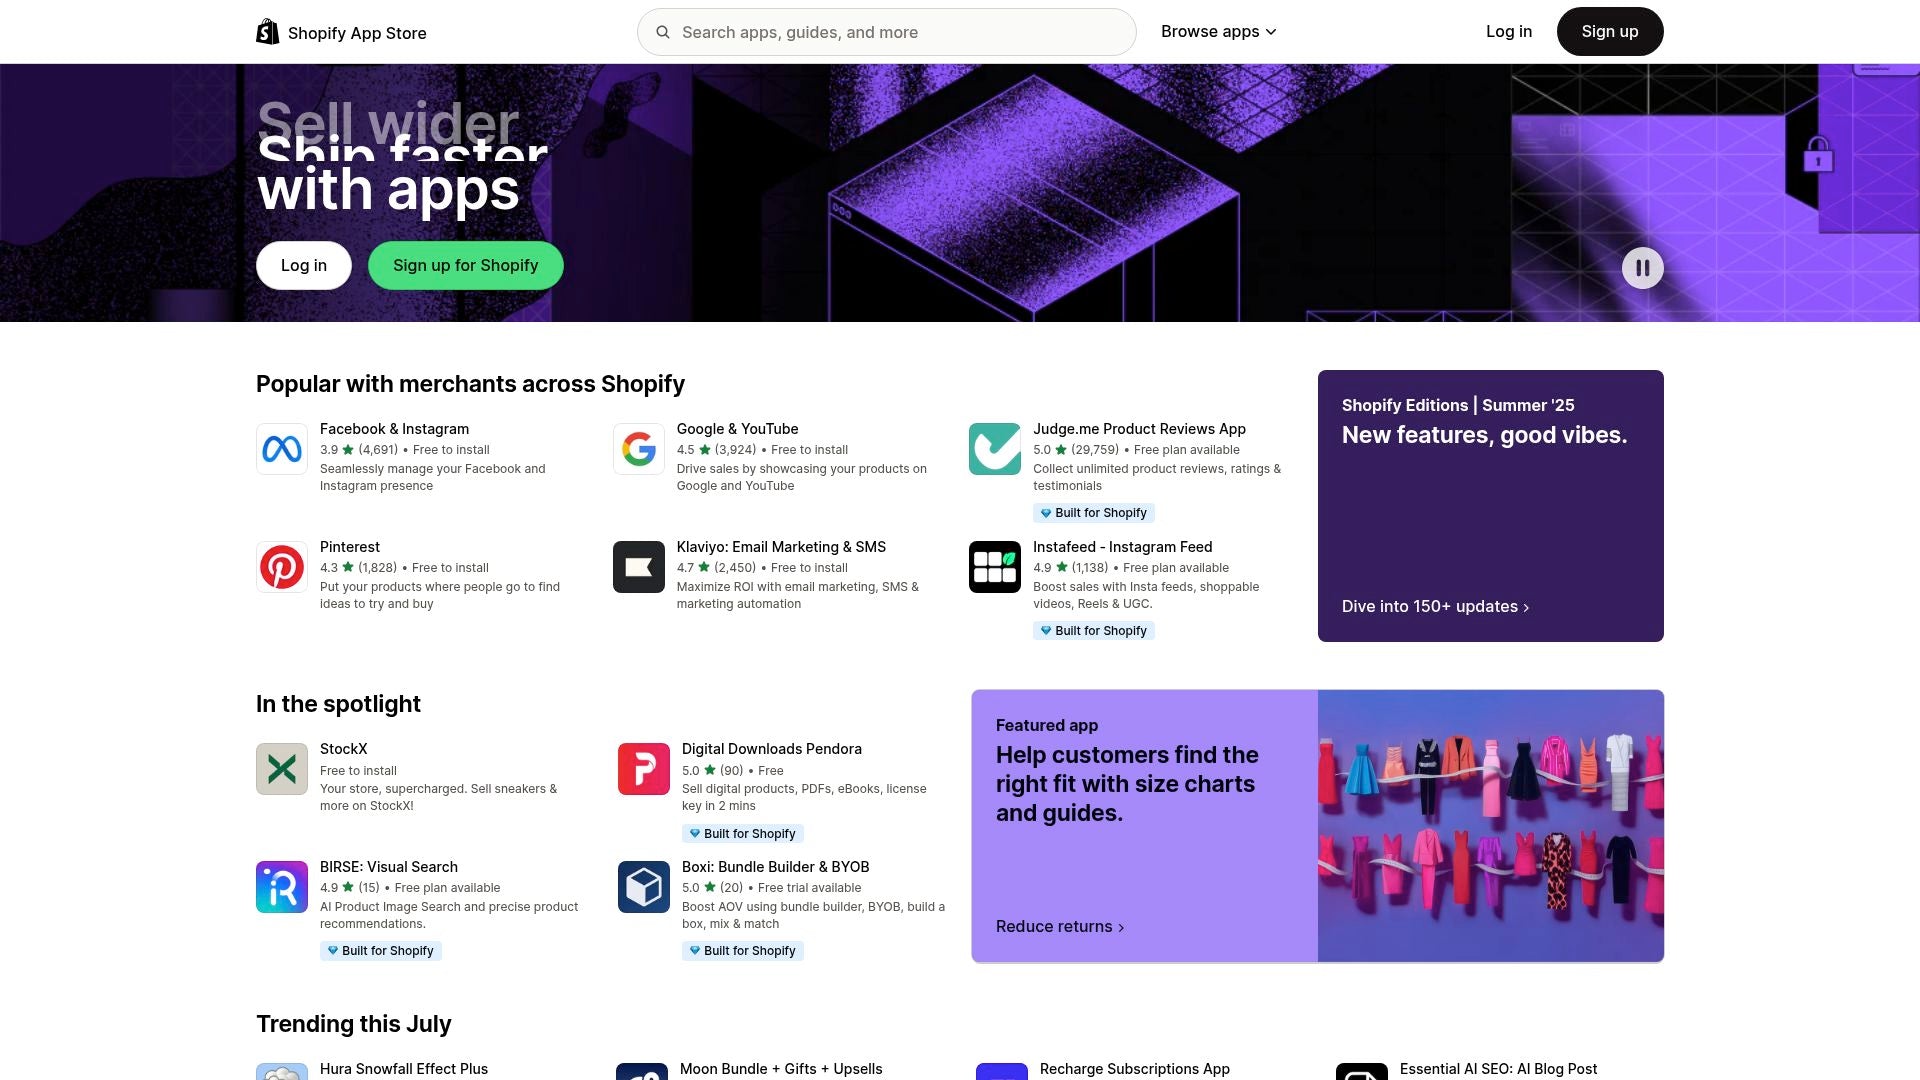Click the Instafeed grid app icon
Screen dimensions: 1920x1080
click(x=995, y=567)
